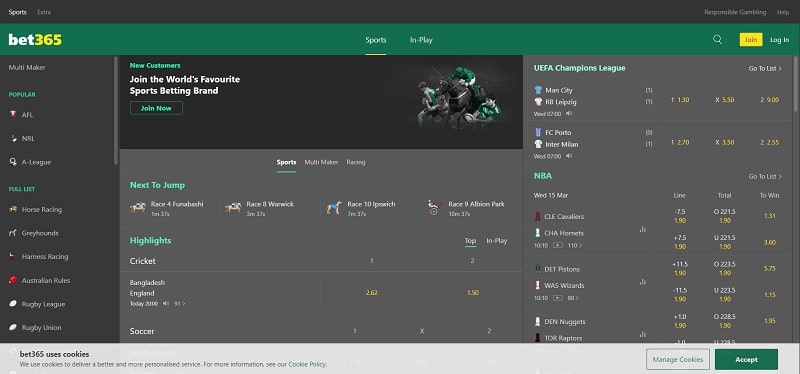Select CHA Hornets To Win 3.60
This screenshot has height=374, width=800.
(x=770, y=242)
